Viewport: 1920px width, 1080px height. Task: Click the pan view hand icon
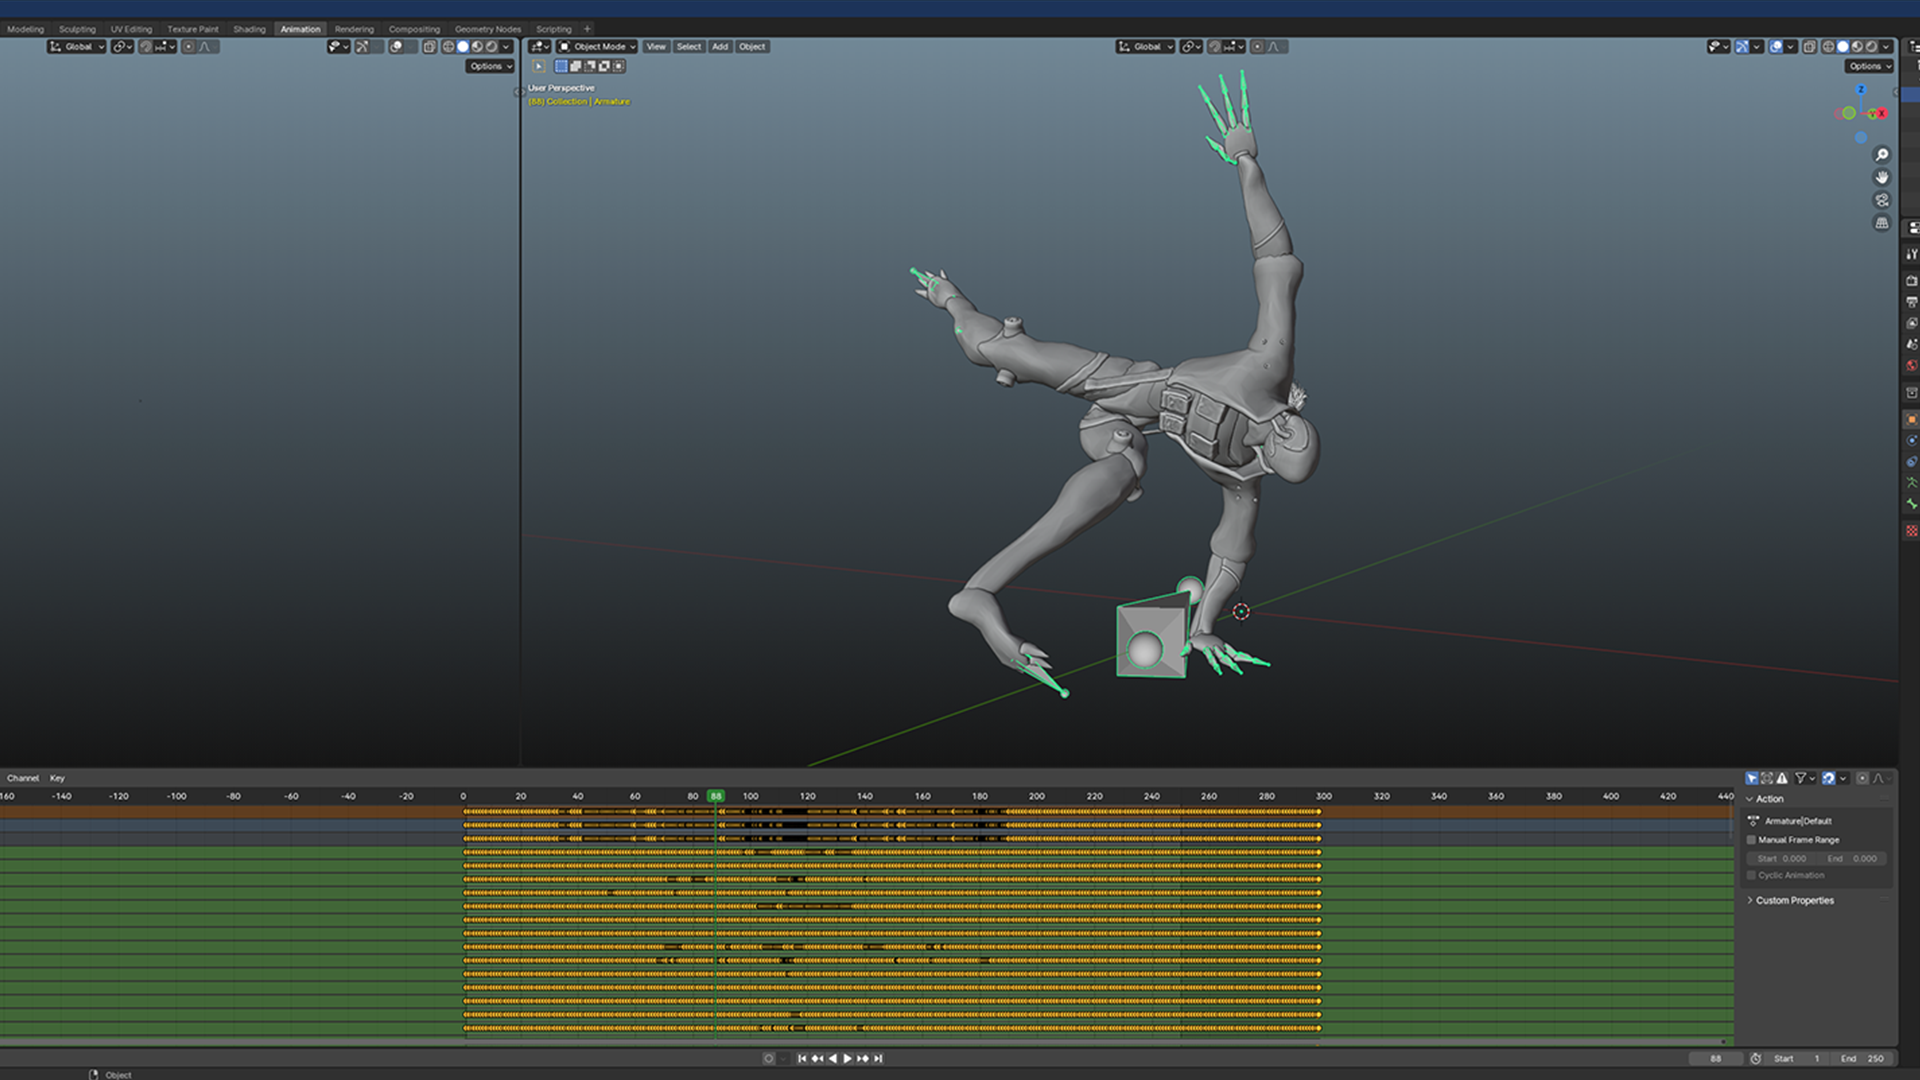pos(1881,177)
